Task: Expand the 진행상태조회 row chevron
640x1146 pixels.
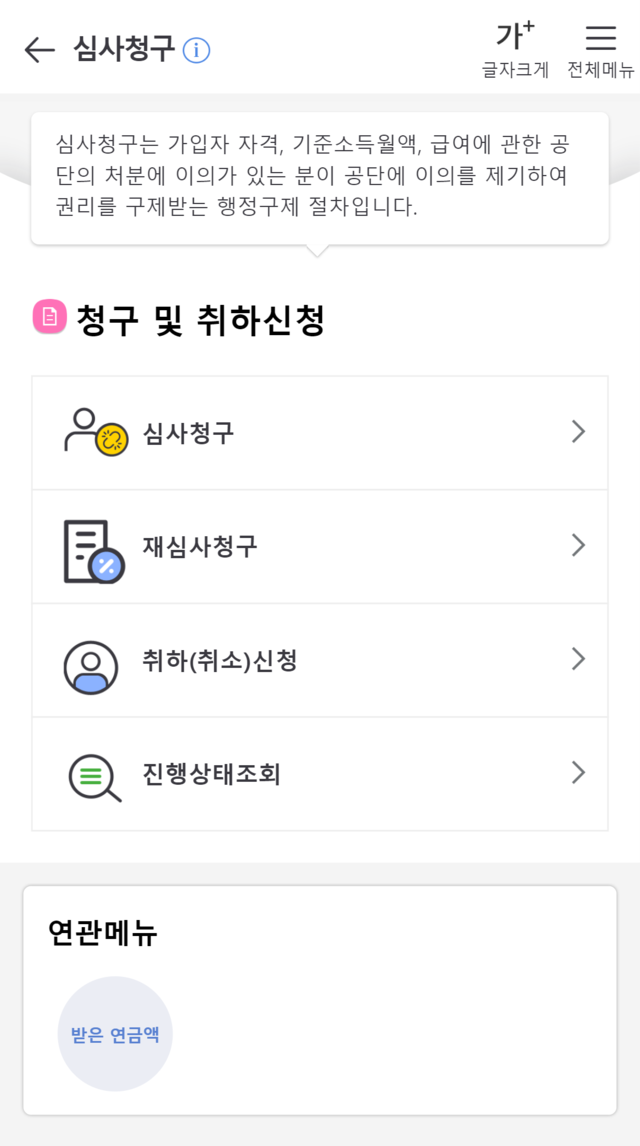Action: pos(578,773)
